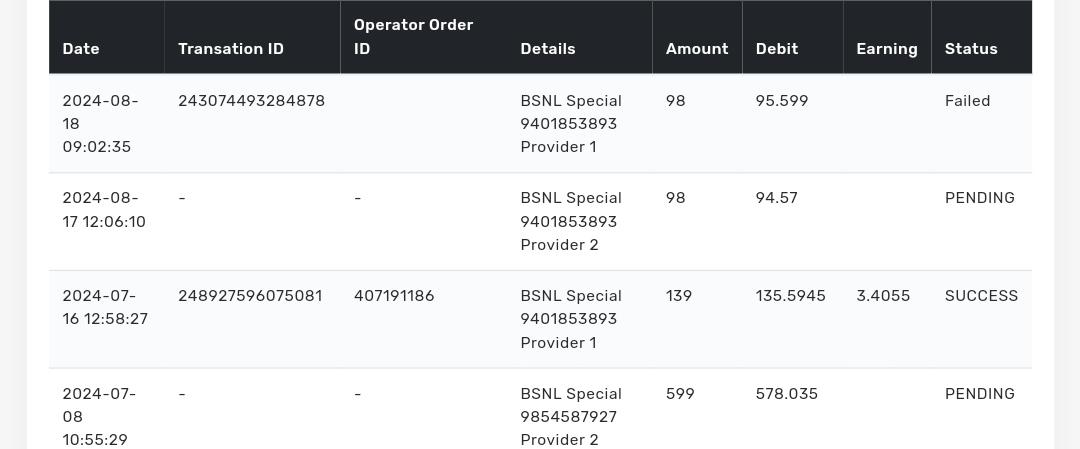
Task: Click the Details column header
Action: [x=548, y=49]
